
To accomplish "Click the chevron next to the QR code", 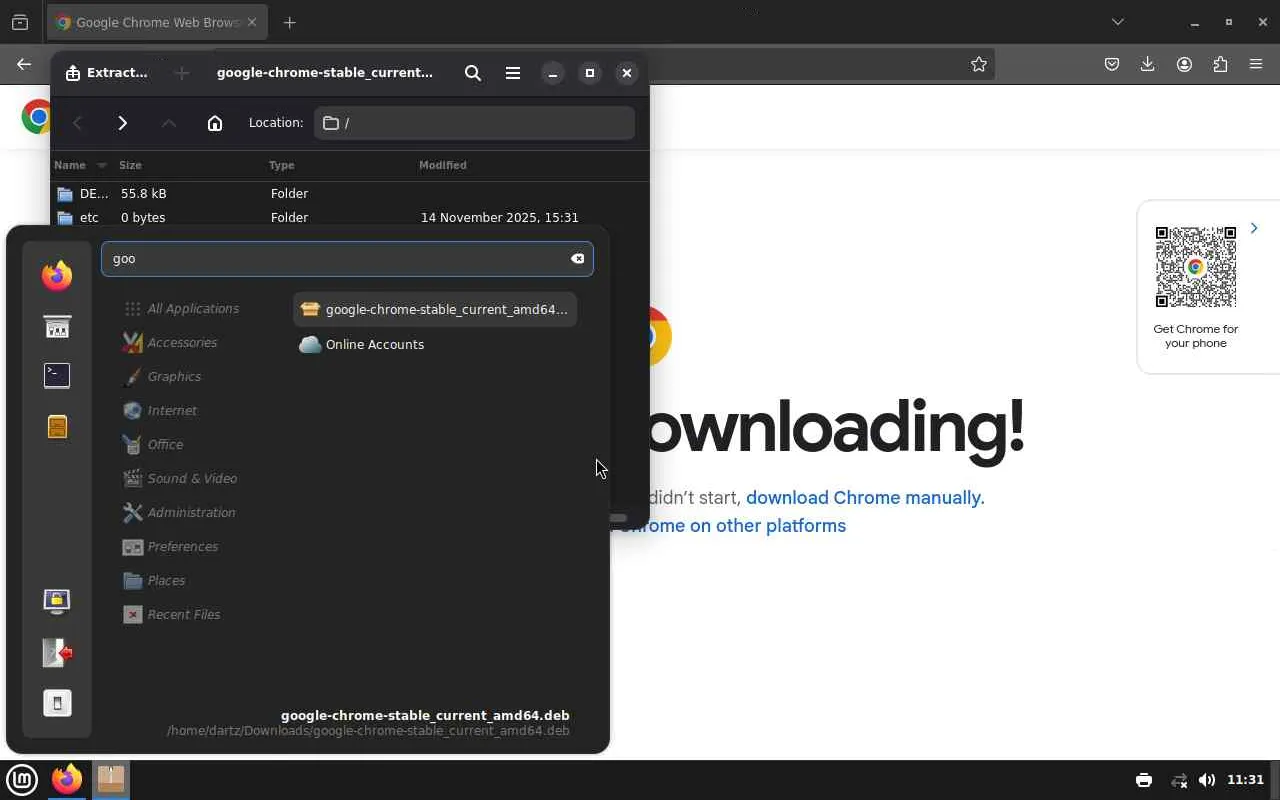I will (x=1254, y=228).
